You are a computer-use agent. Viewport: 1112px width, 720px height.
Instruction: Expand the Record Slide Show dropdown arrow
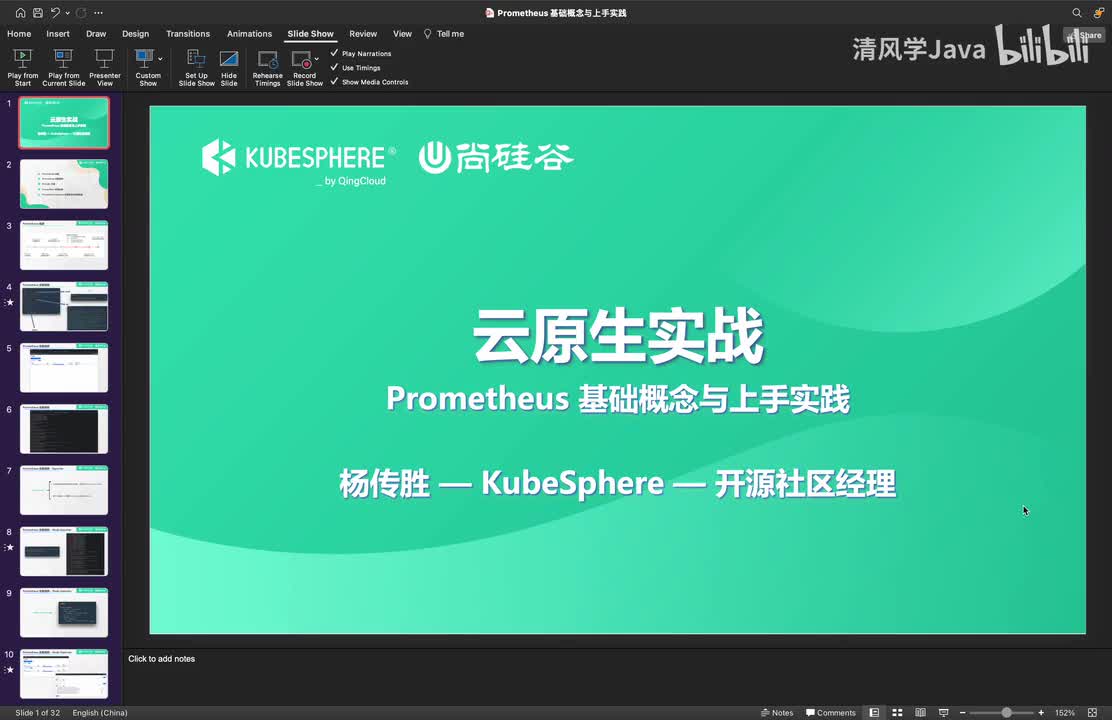pyautogui.click(x=316, y=59)
